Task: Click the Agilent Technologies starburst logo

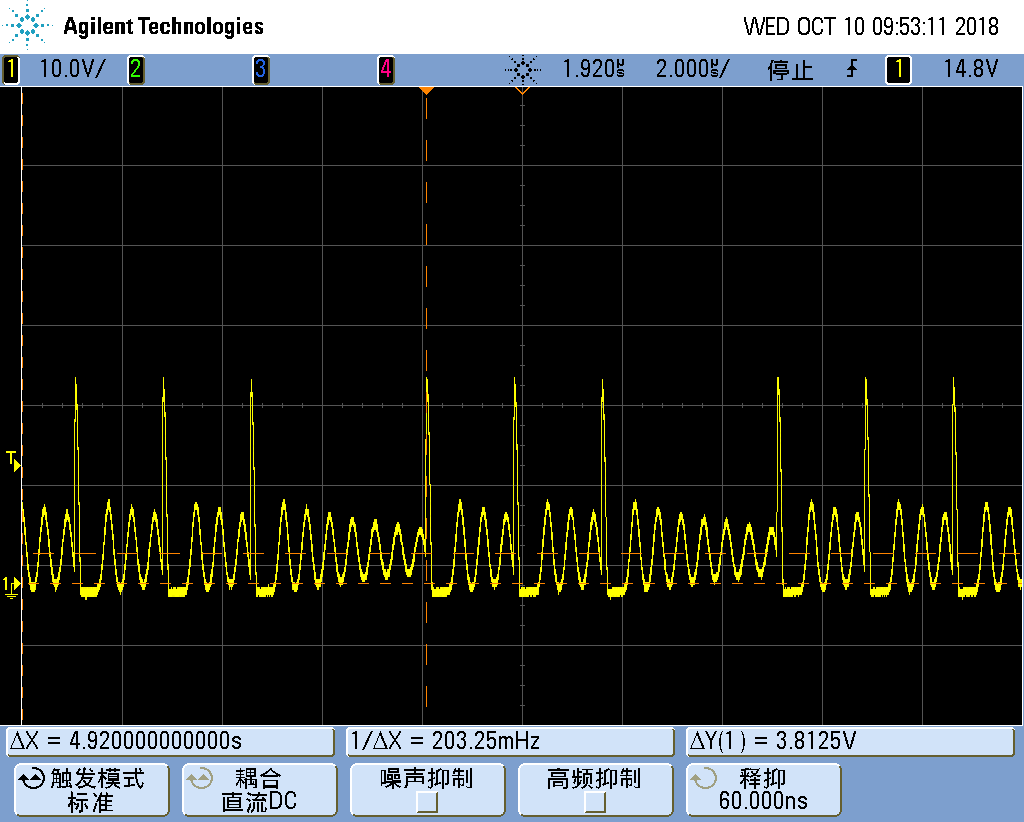Action: (x=27, y=25)
